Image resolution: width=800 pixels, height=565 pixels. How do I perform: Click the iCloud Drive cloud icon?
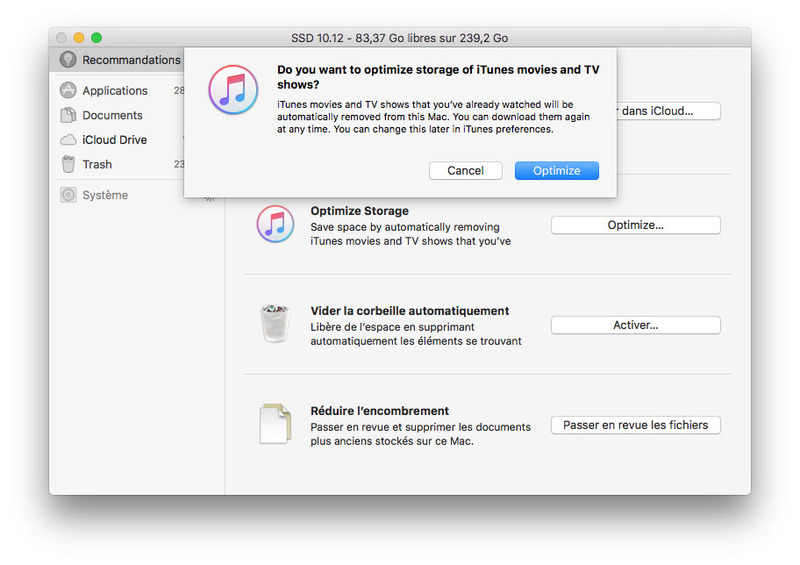[68, 140]
